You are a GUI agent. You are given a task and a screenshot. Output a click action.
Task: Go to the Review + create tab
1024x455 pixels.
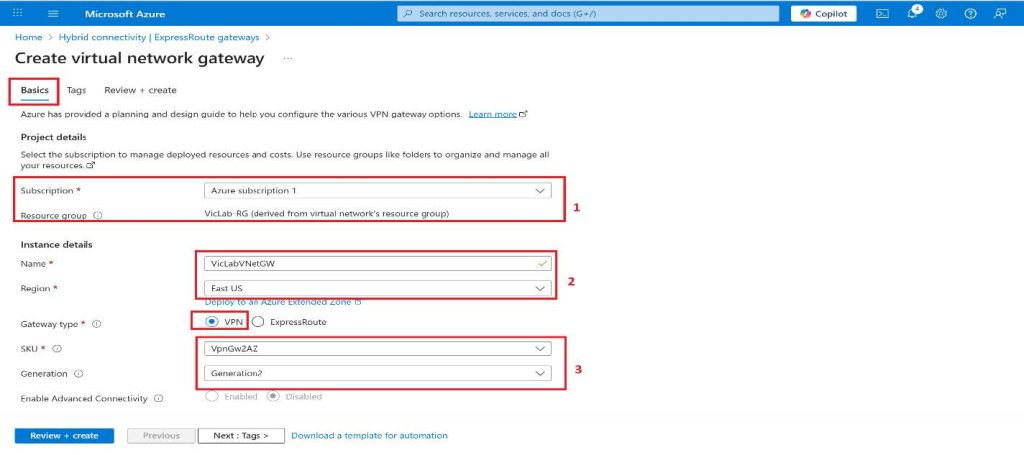pos(140,90)
